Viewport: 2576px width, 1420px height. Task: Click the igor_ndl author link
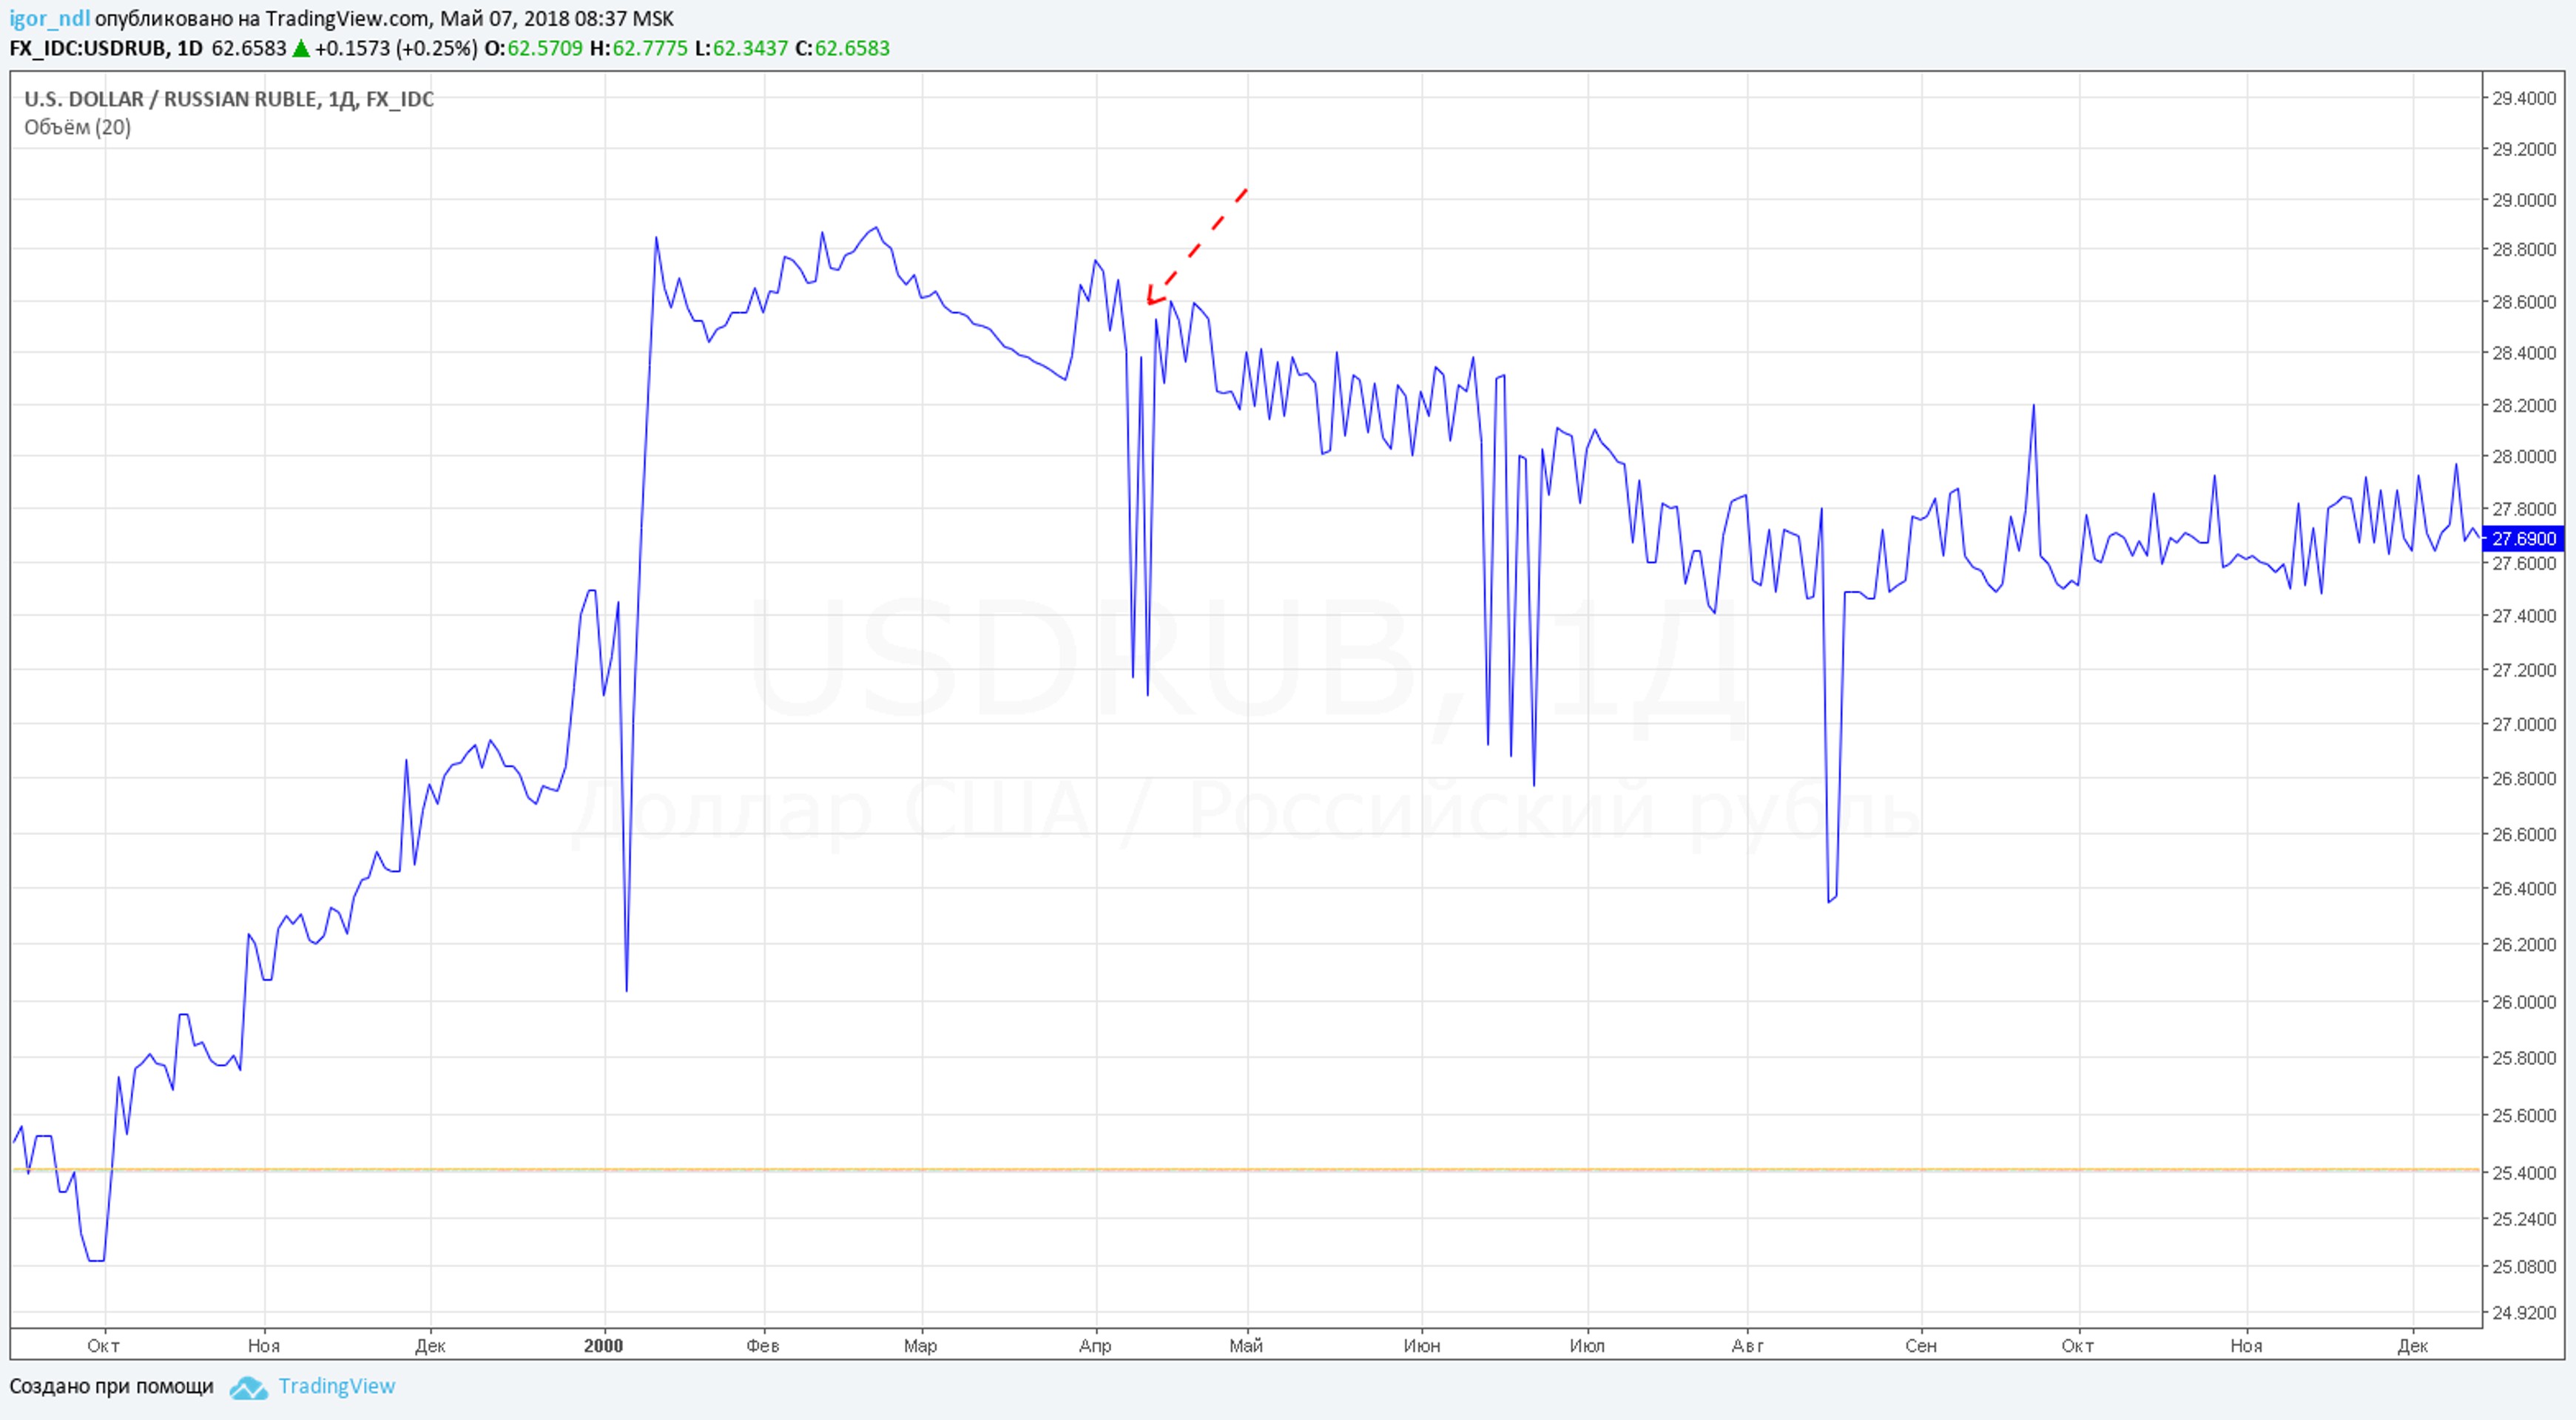(x=49, y=19)
